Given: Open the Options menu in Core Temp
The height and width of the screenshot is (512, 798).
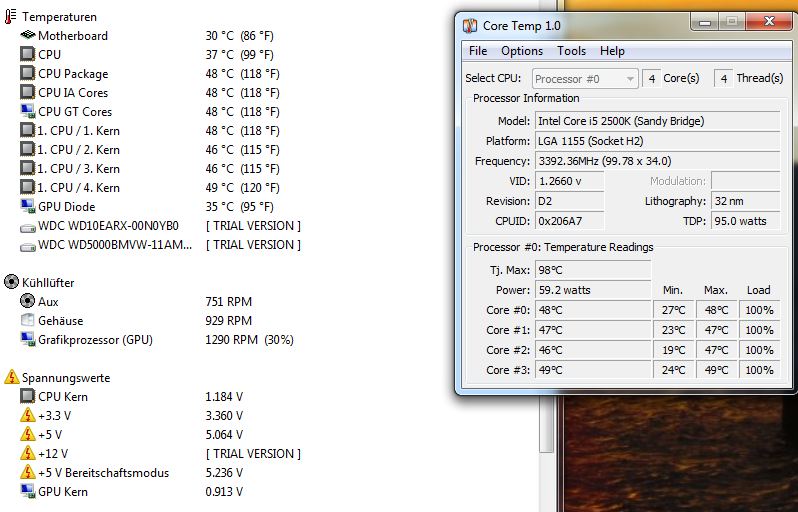Looking at the screenshot, I should tap(522, 51).
